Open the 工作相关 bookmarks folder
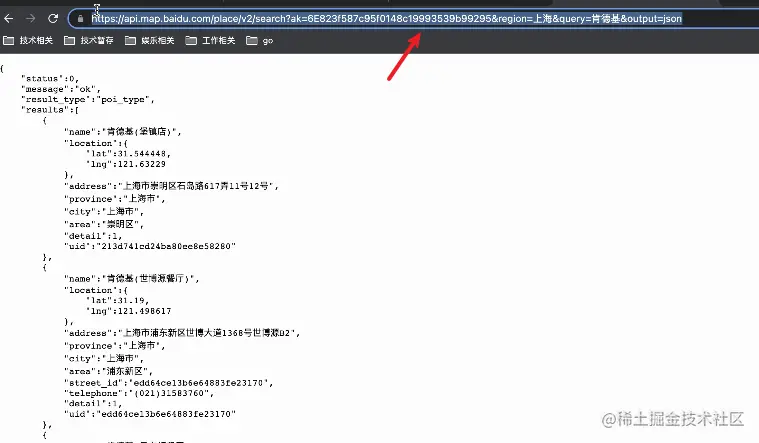The width and height of the screenshot is (759, 443). click(x=211, y=41)
